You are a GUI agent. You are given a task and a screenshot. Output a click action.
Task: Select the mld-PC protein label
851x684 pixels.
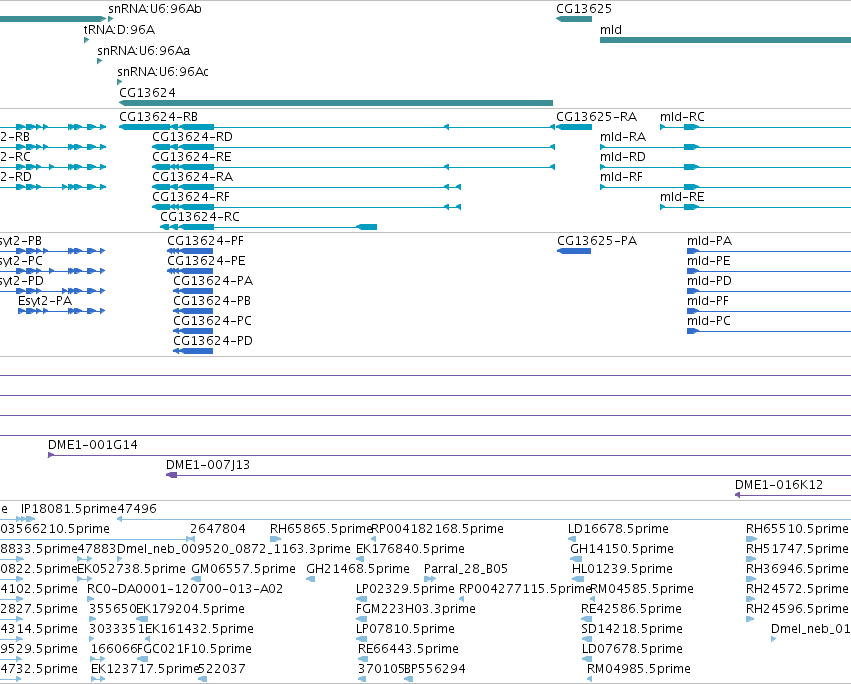tap(709, 321)
